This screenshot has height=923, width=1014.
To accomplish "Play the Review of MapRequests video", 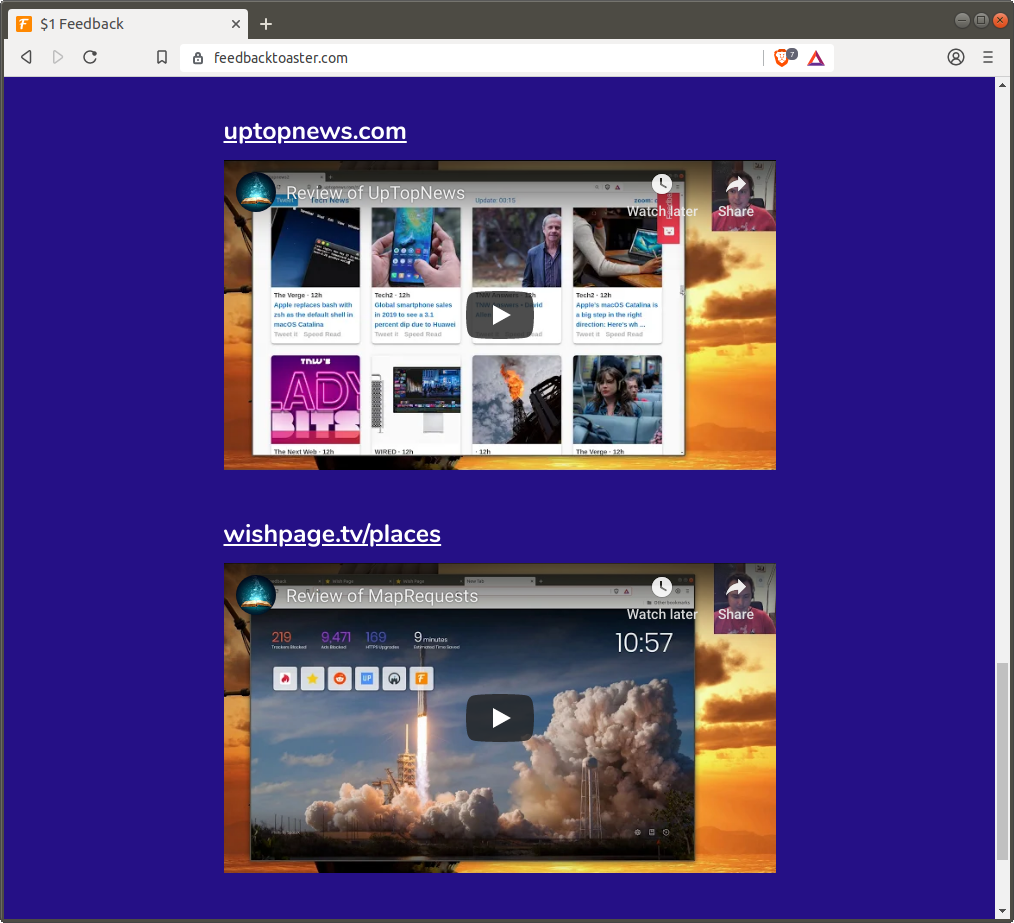I will coord(500,718).
